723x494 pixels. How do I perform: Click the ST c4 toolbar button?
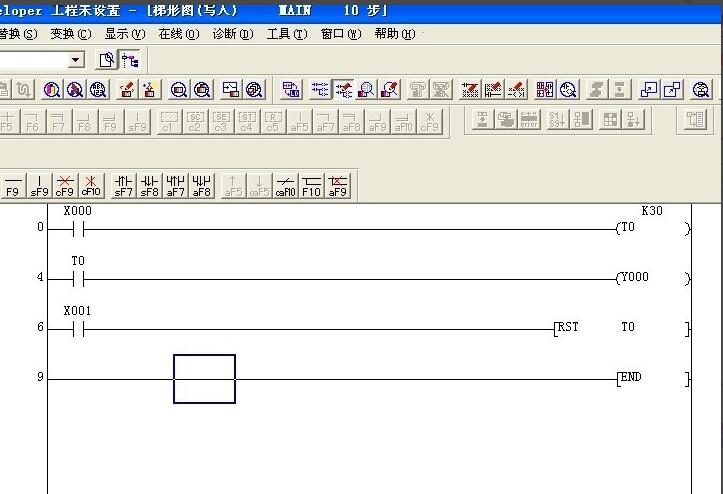coord(247,122)
